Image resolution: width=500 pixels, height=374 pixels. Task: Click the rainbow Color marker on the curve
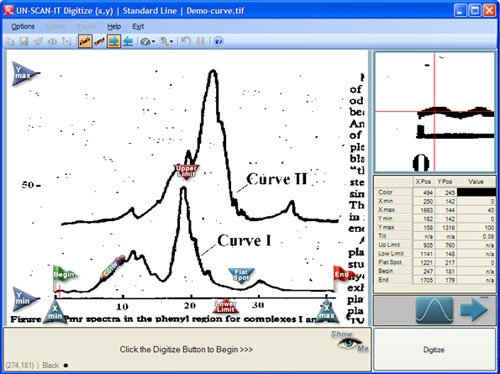(x=113, y=267)
